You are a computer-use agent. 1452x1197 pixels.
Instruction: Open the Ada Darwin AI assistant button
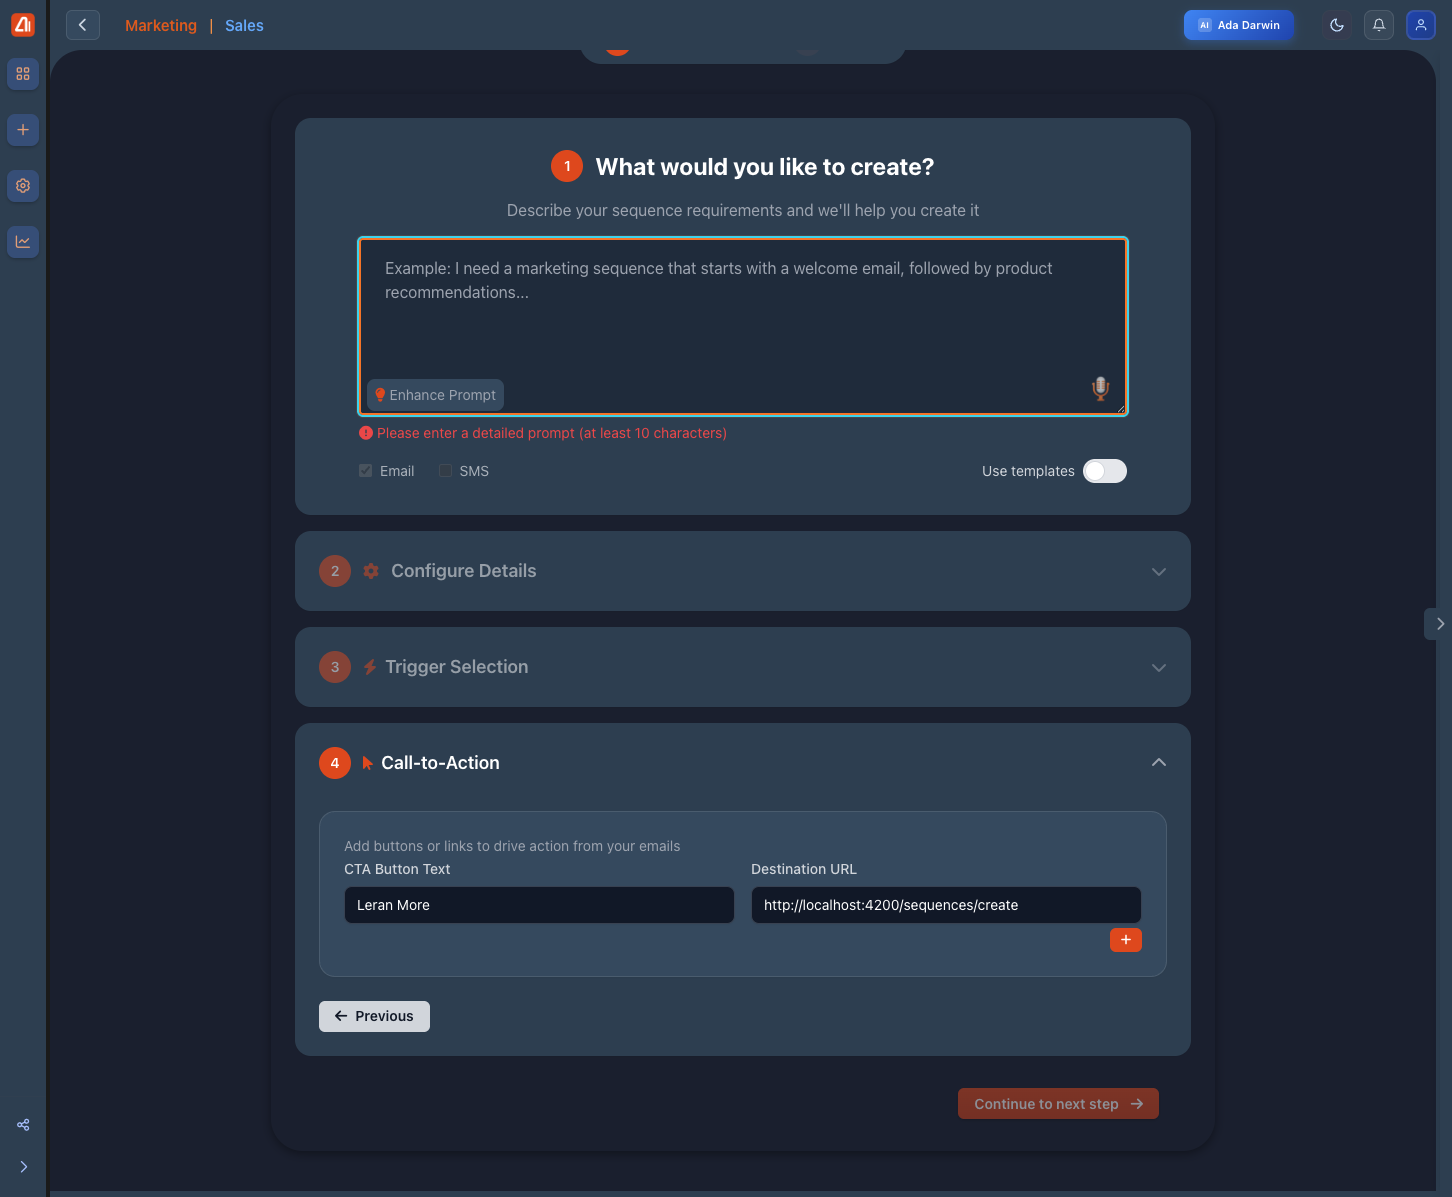pyautogui.click(x=1239, y=25)
